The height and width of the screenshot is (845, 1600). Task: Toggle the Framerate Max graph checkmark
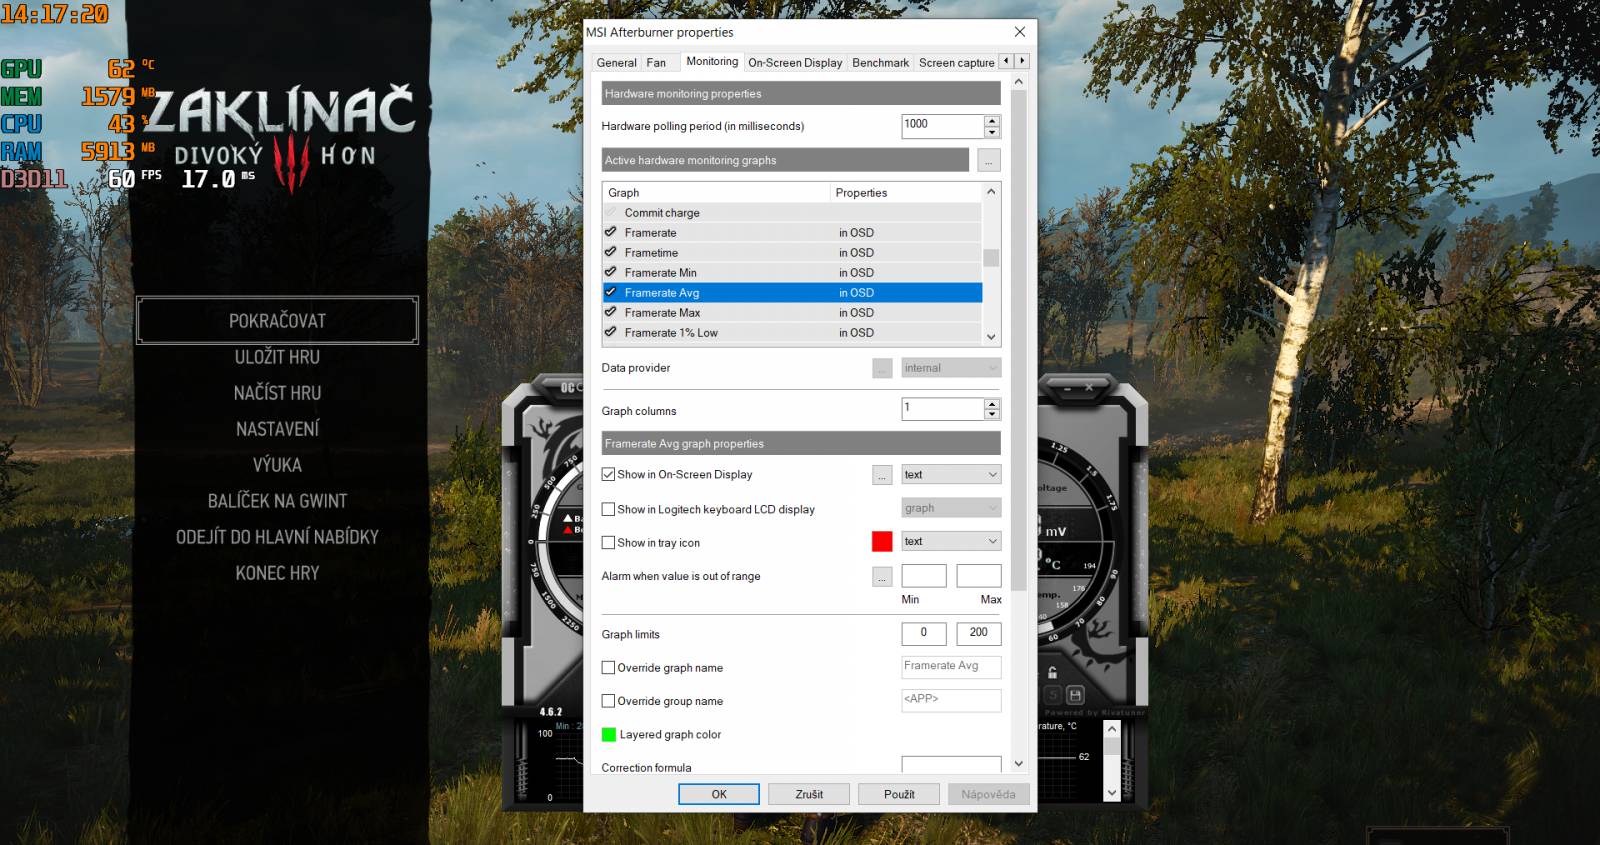610,312
